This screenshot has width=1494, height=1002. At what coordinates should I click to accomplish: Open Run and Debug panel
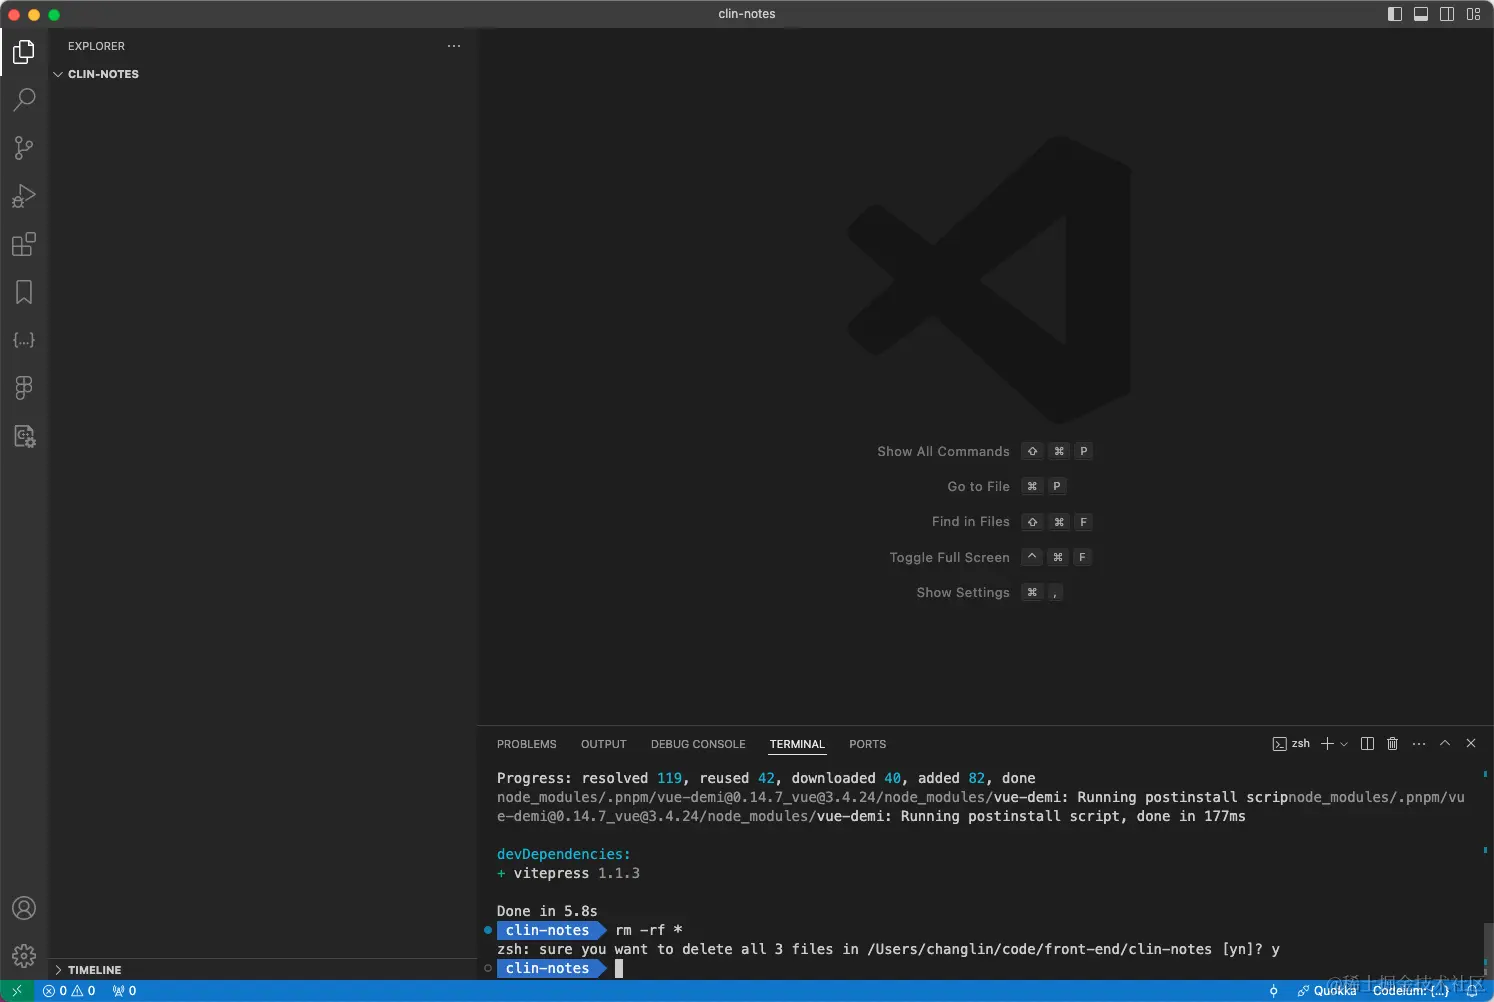pyautogui.click(x=24, y=196)
